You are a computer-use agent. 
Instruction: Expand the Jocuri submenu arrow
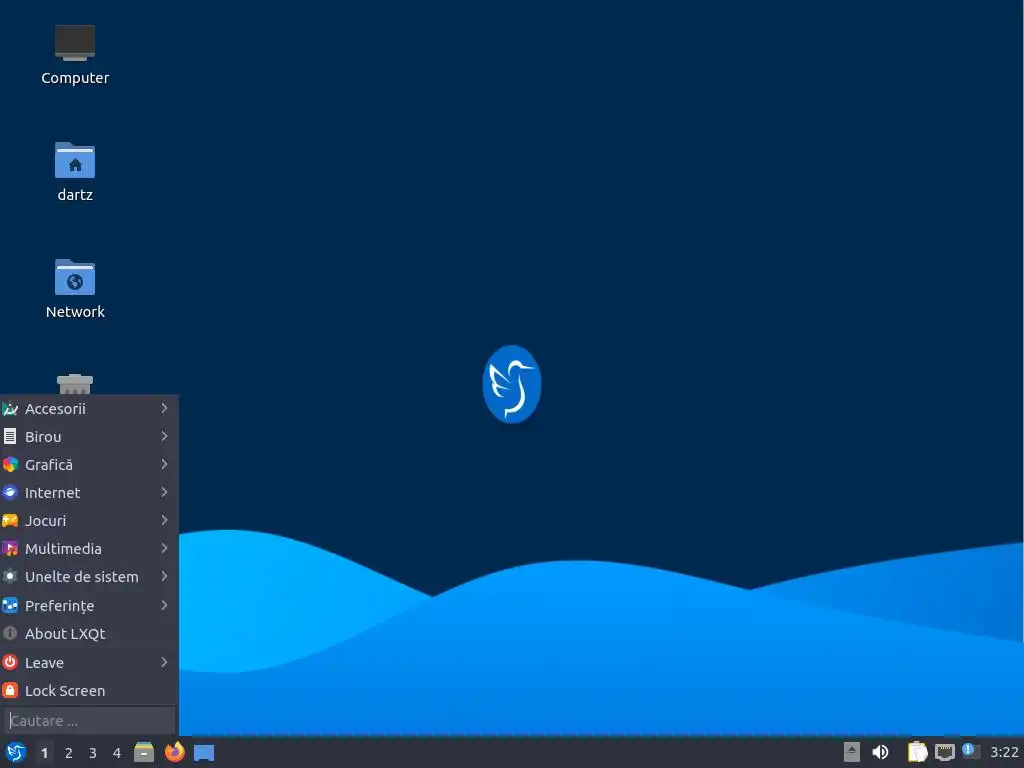[165, 520]
